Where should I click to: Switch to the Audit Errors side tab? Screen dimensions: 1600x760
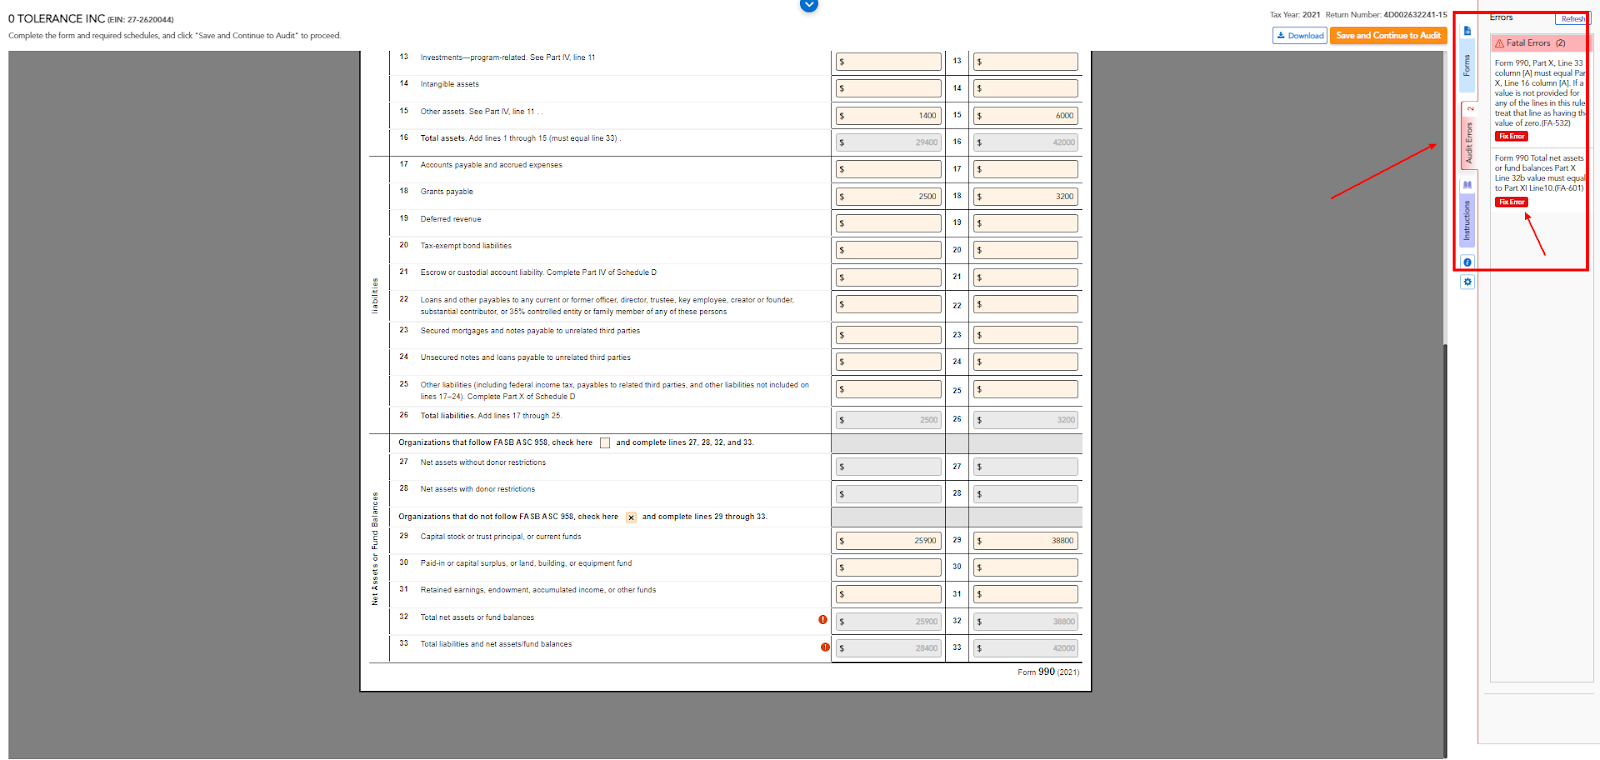pyautogui.click(x=1469, y=136)
